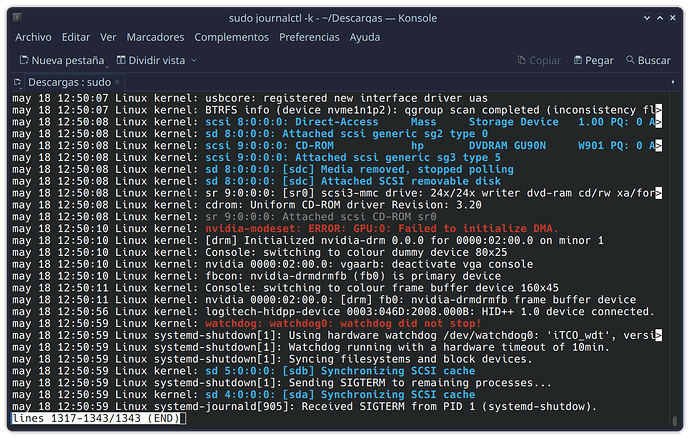Open the Editar menu
Screen dimensions: 690x438
pyautogui.click(x=76, y=37)
